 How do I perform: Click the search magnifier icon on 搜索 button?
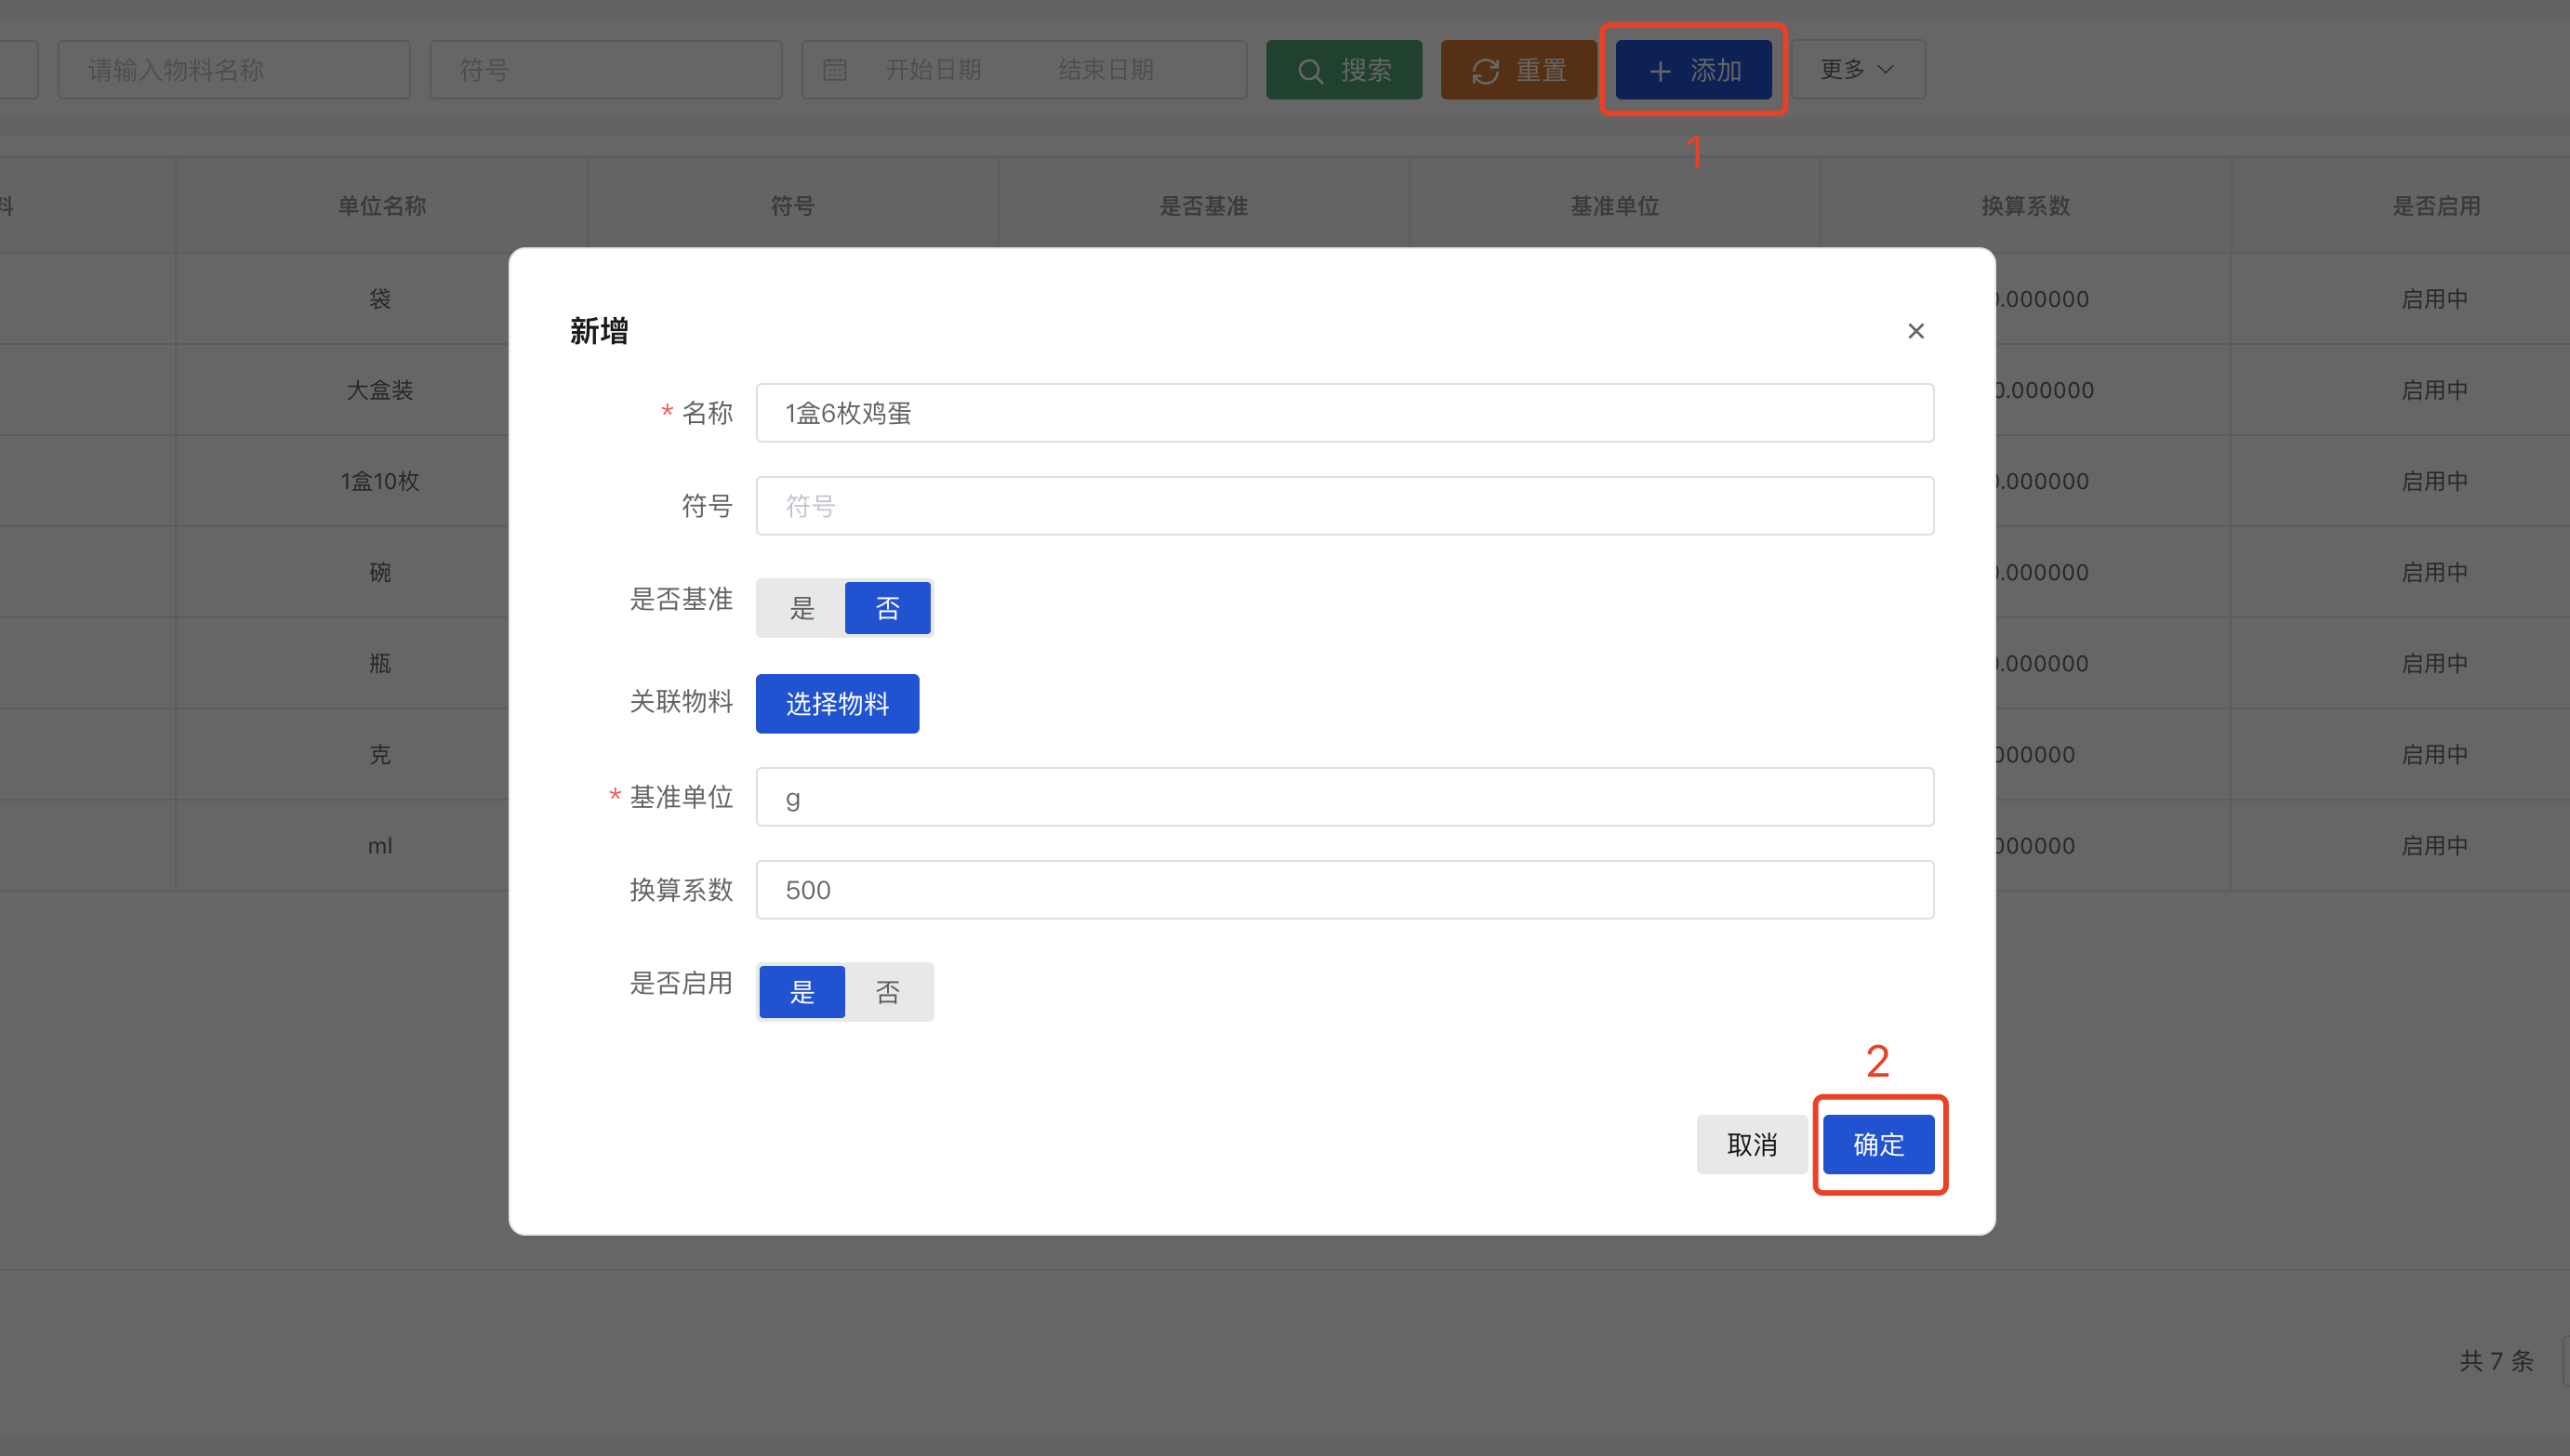coord(1310,70)
